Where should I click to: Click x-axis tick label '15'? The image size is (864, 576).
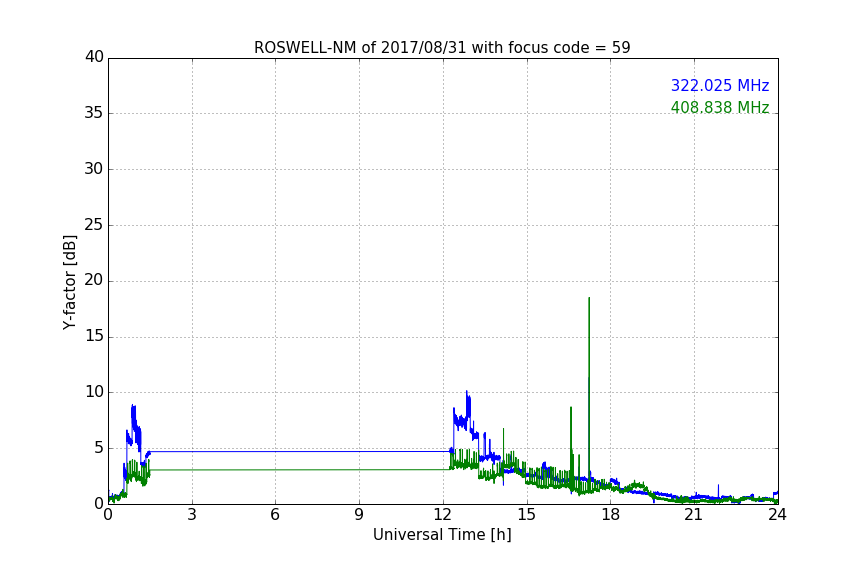point(526,515)
